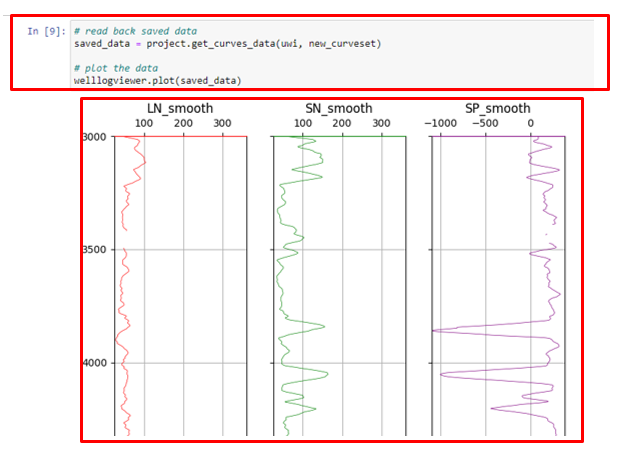Click the '# read back saved data' comment

click(135, 31)
